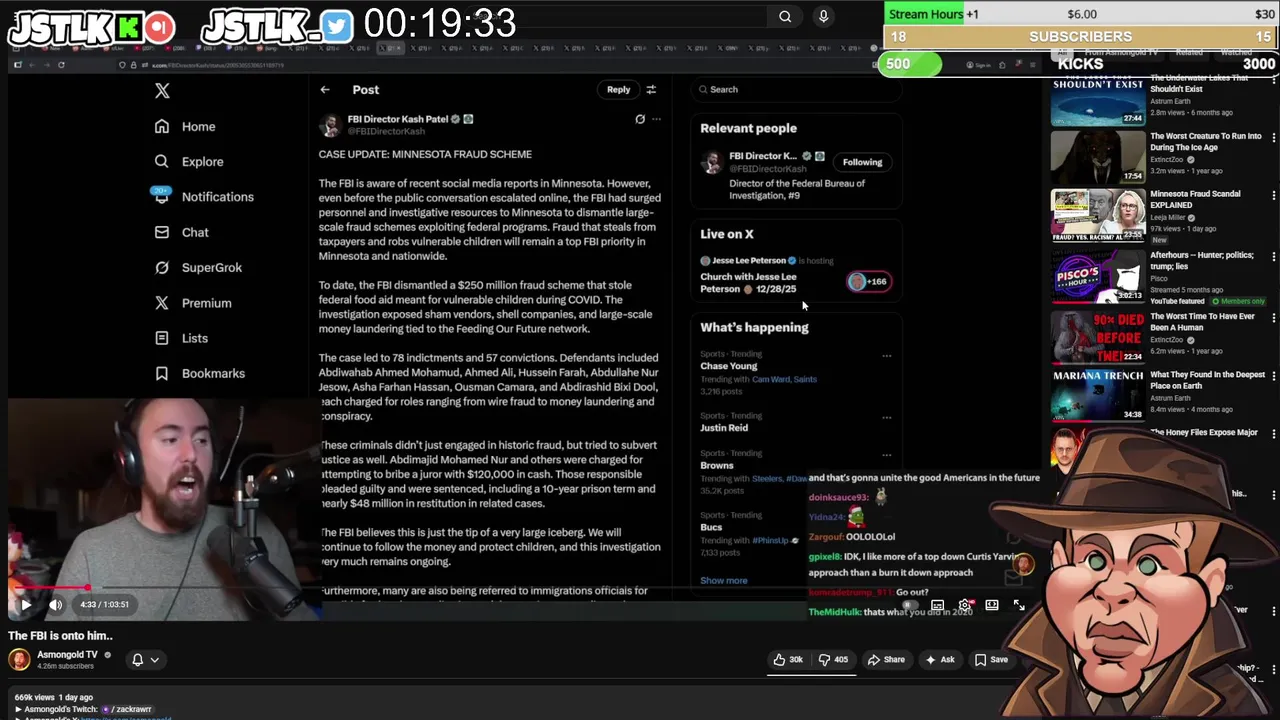The image size is (1280, 720).
Task: Click the Ask button
Action: [940, 660]
